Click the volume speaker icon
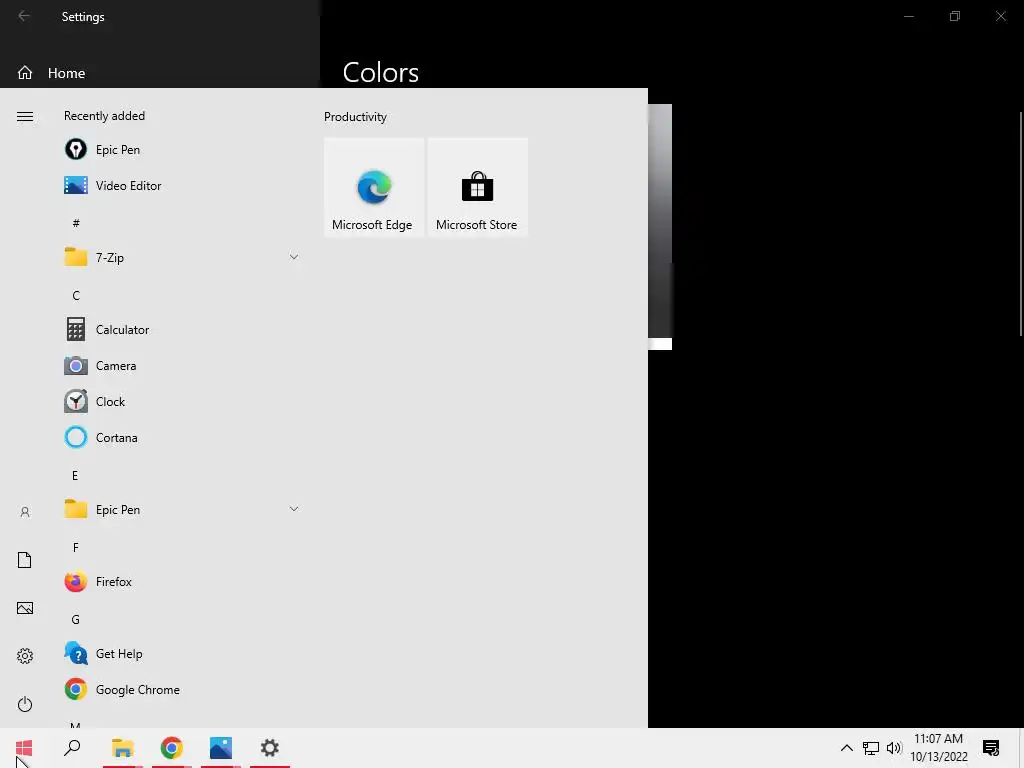The image size is (1024, 768). tap(894, 748)
